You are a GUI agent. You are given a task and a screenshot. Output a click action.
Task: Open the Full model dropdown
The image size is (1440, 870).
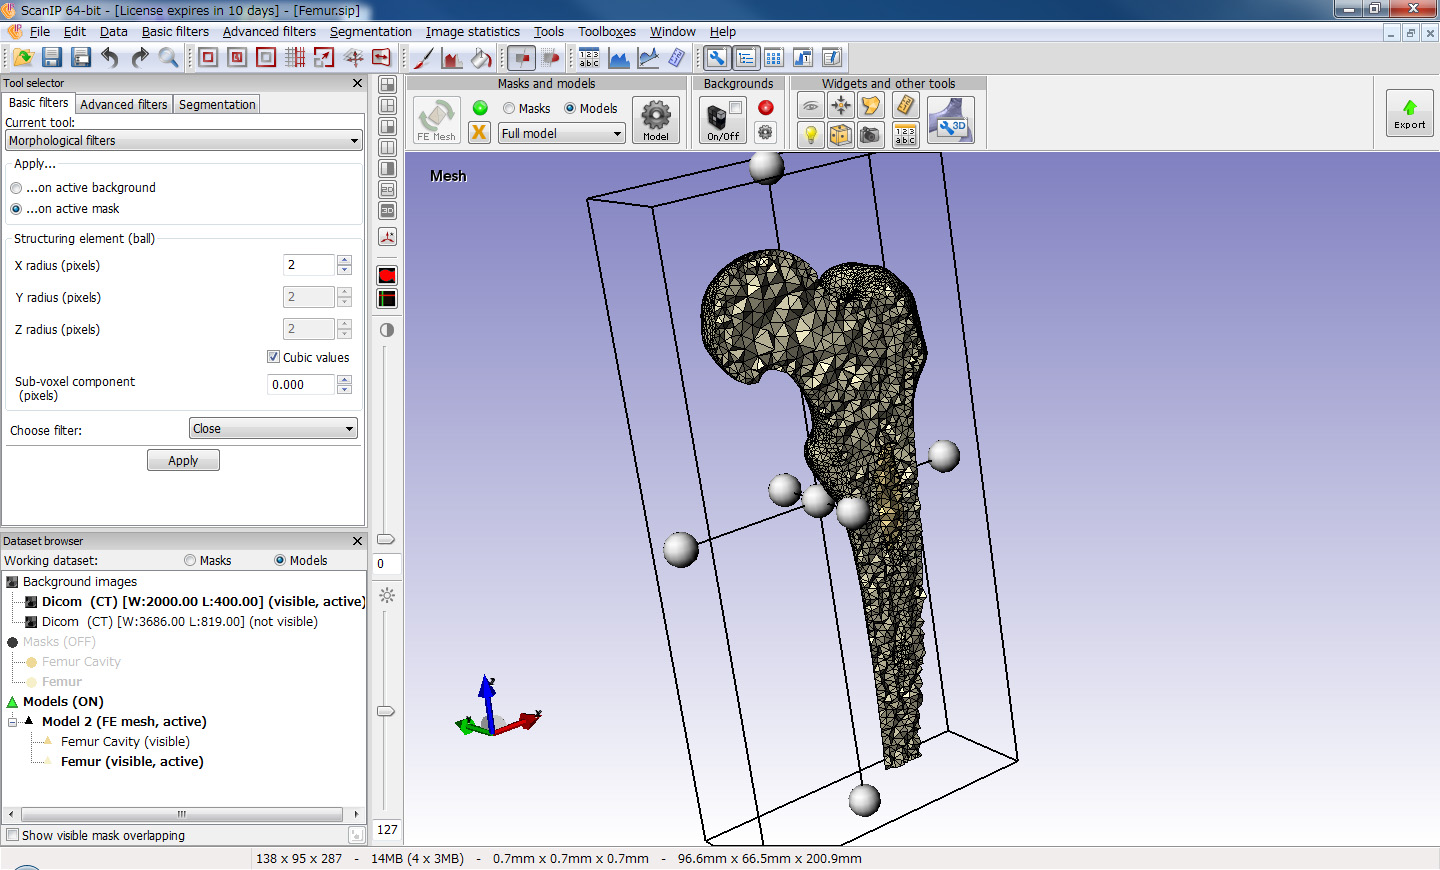[x=562, y=133]
